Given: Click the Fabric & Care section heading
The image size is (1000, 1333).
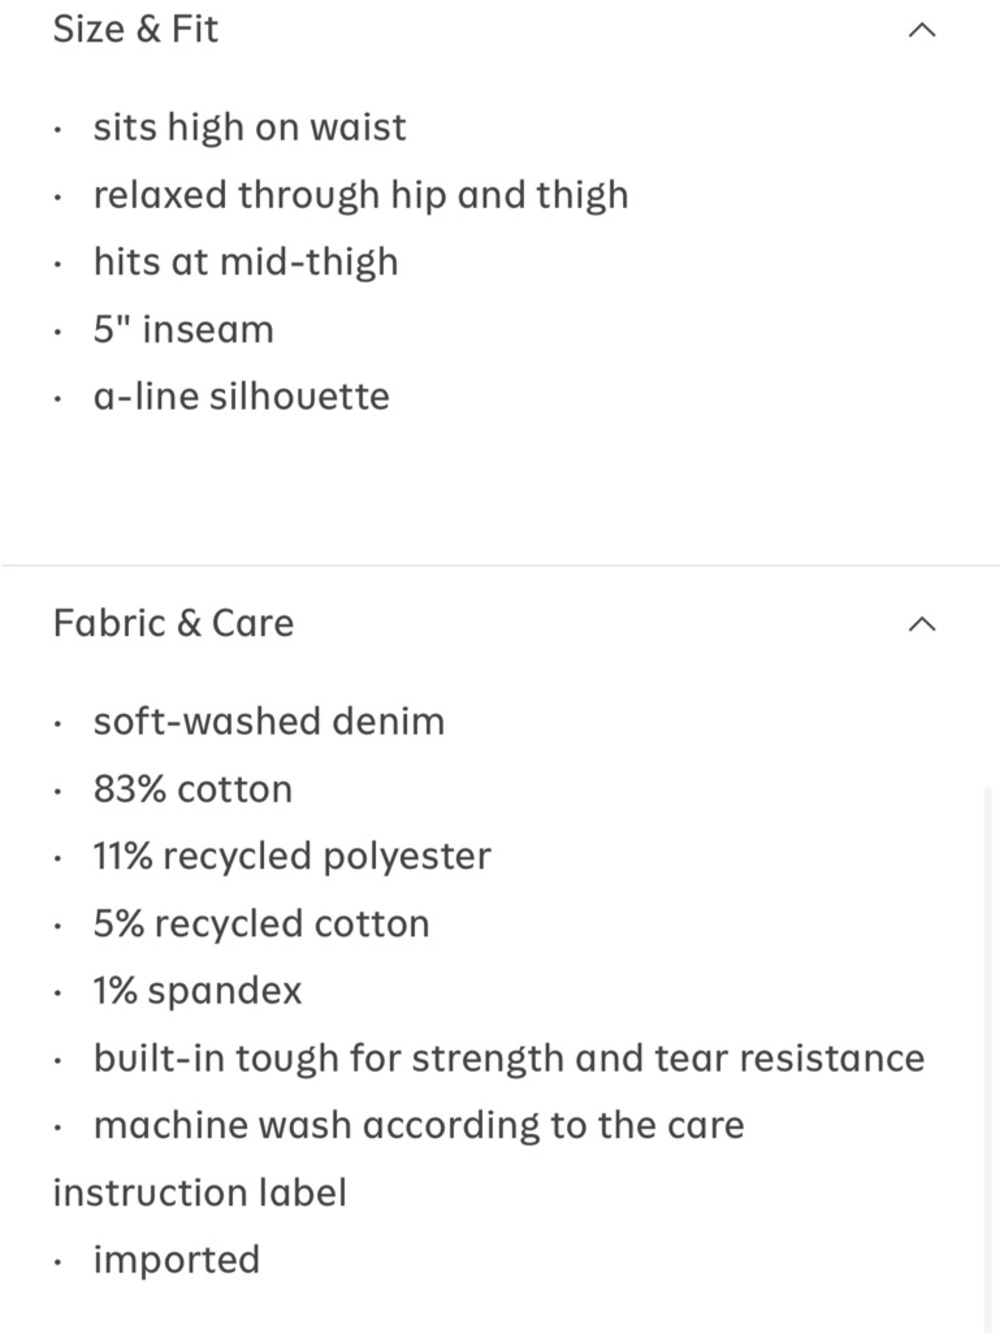Looking at the screenshot, I should point(173,623).
